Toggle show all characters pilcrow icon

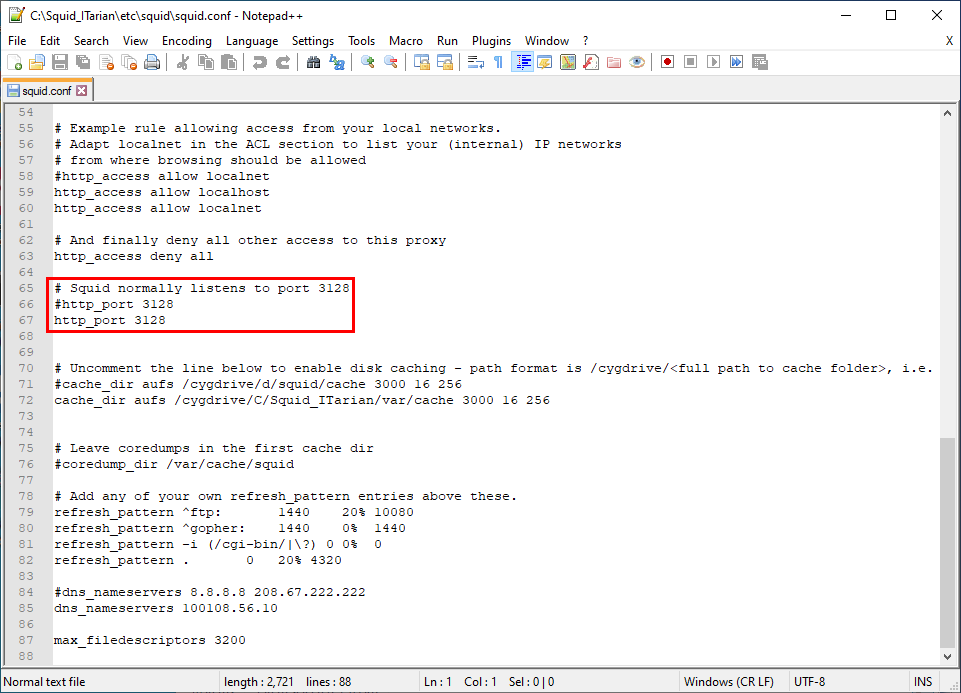coord(498,62)
